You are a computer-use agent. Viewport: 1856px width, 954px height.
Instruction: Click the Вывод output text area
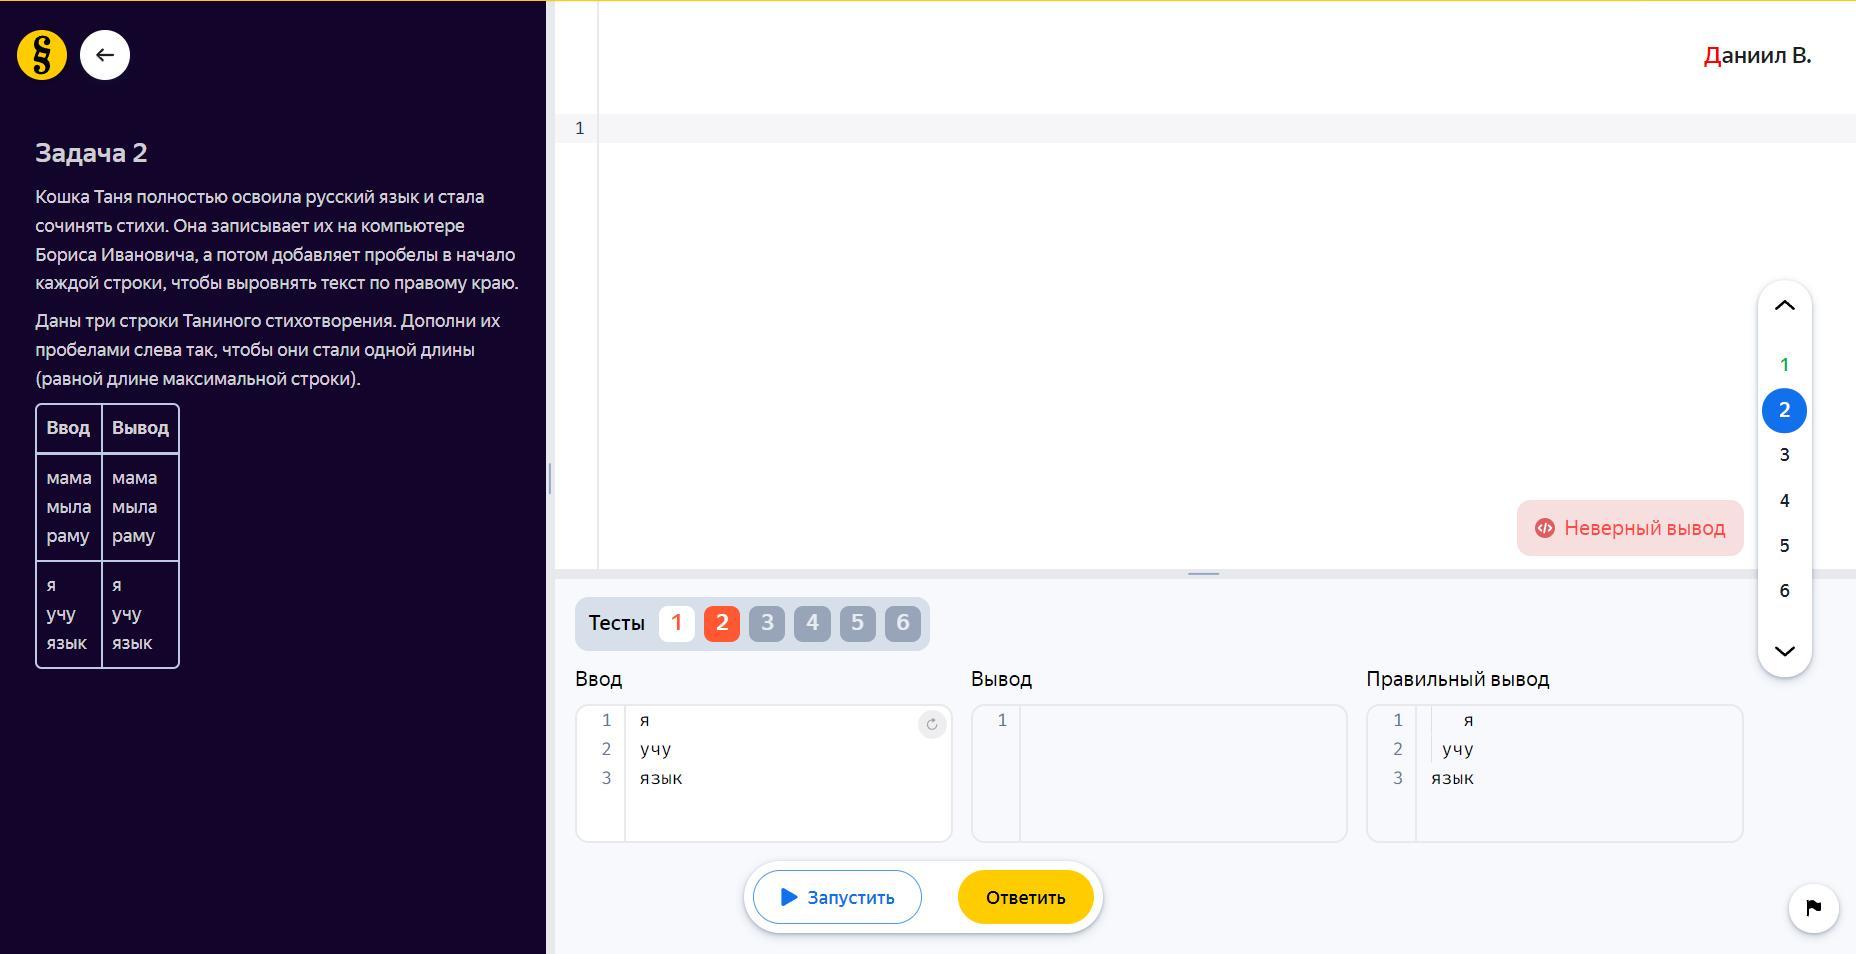point(1159,773)
